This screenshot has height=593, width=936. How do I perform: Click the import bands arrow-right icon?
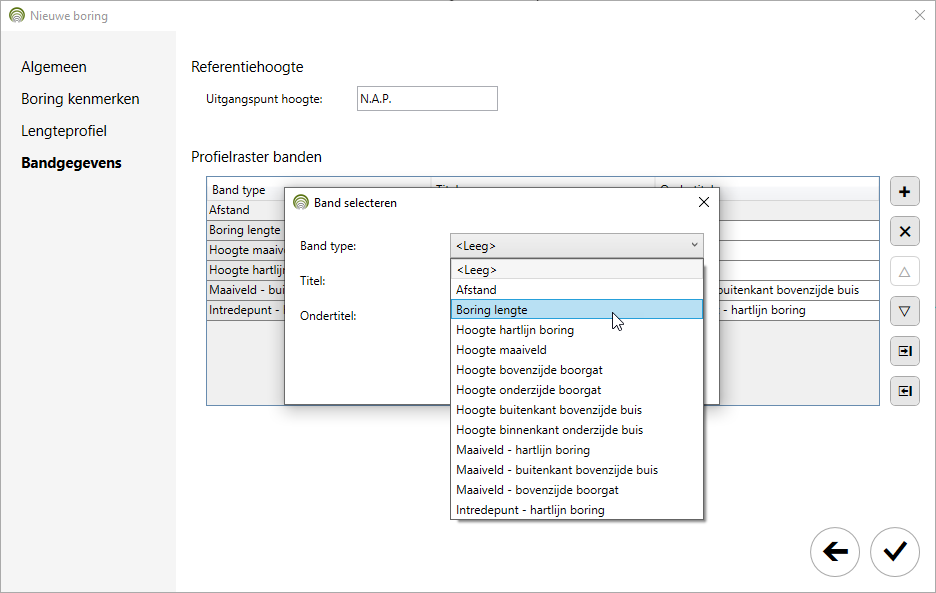tap(904, 351)
